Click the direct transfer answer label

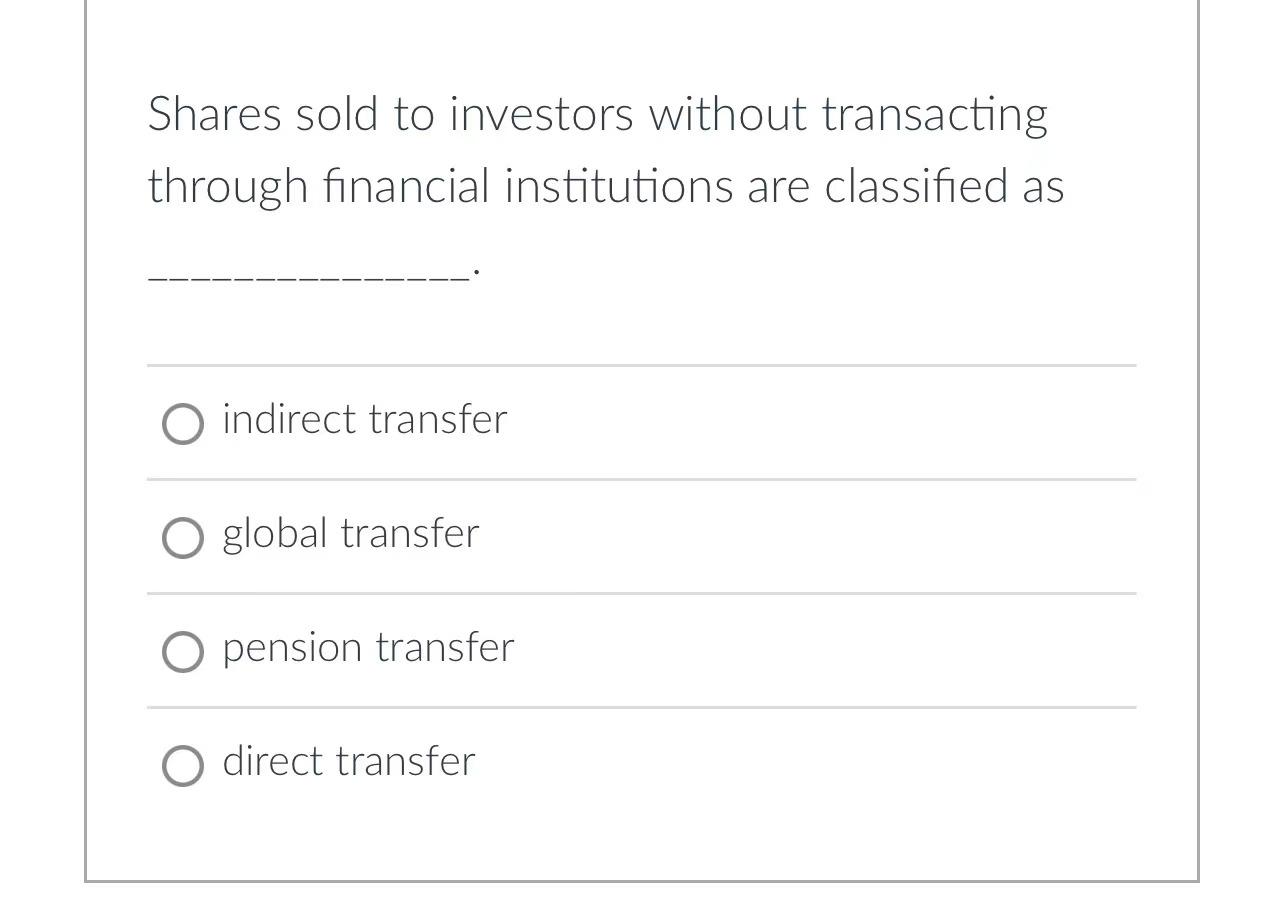(x=348, y=761)
